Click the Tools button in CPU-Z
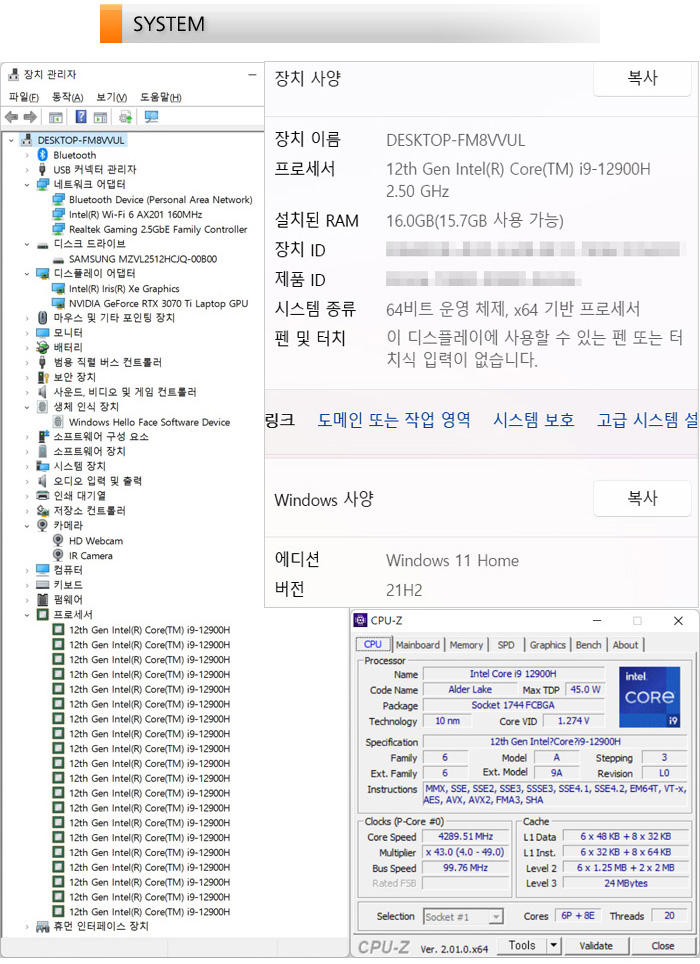 (x=522, y=946)
